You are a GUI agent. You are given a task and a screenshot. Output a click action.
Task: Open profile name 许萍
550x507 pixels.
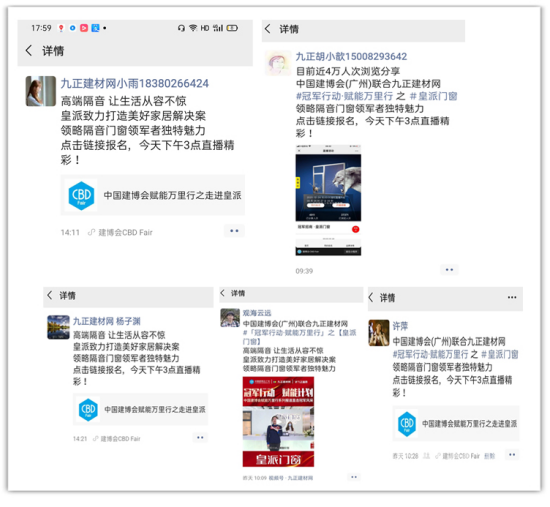[x=400, y=326]
